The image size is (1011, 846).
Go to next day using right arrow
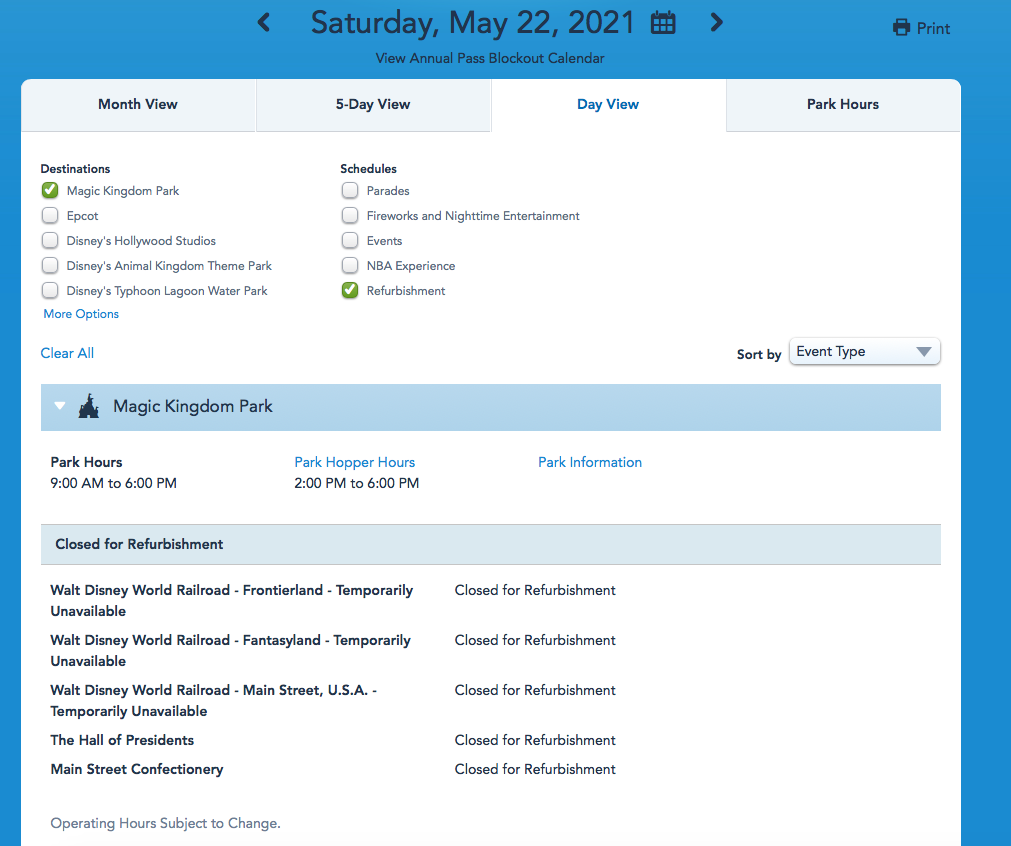[x=716, y=22]
